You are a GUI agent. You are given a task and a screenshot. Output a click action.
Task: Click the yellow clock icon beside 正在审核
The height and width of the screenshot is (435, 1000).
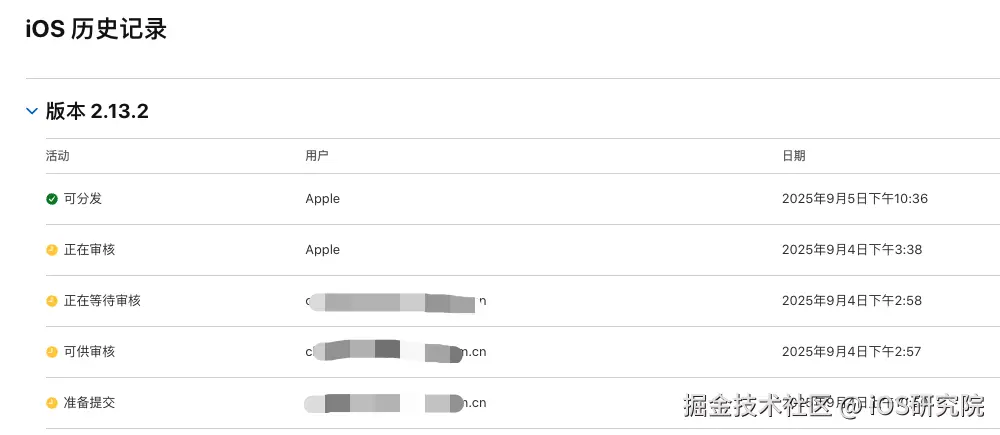point(52,250)
